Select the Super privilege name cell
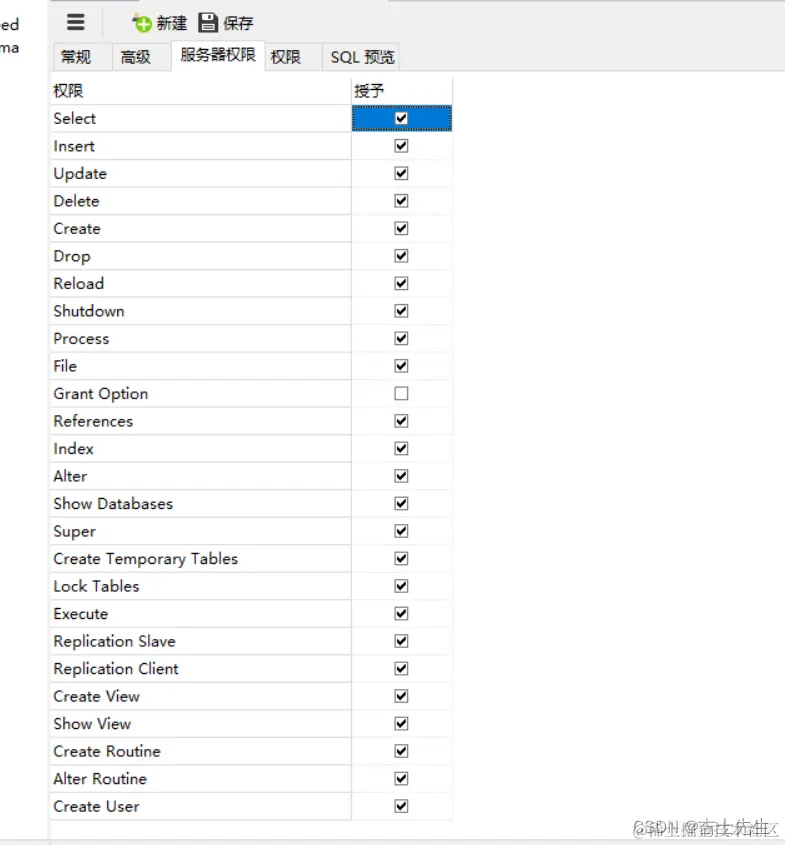Image resolution: width=785 pixels, height=845 pixels. click(200, 531)
